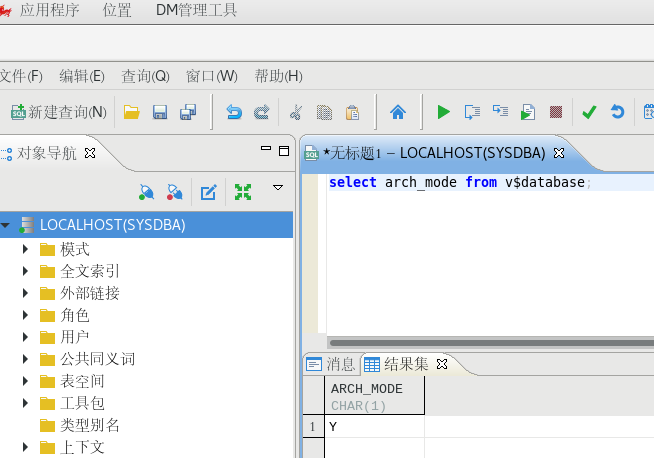Expand the 用户 folder
The height and width of the screenshot is (458, 654).
tap(25, 337)
